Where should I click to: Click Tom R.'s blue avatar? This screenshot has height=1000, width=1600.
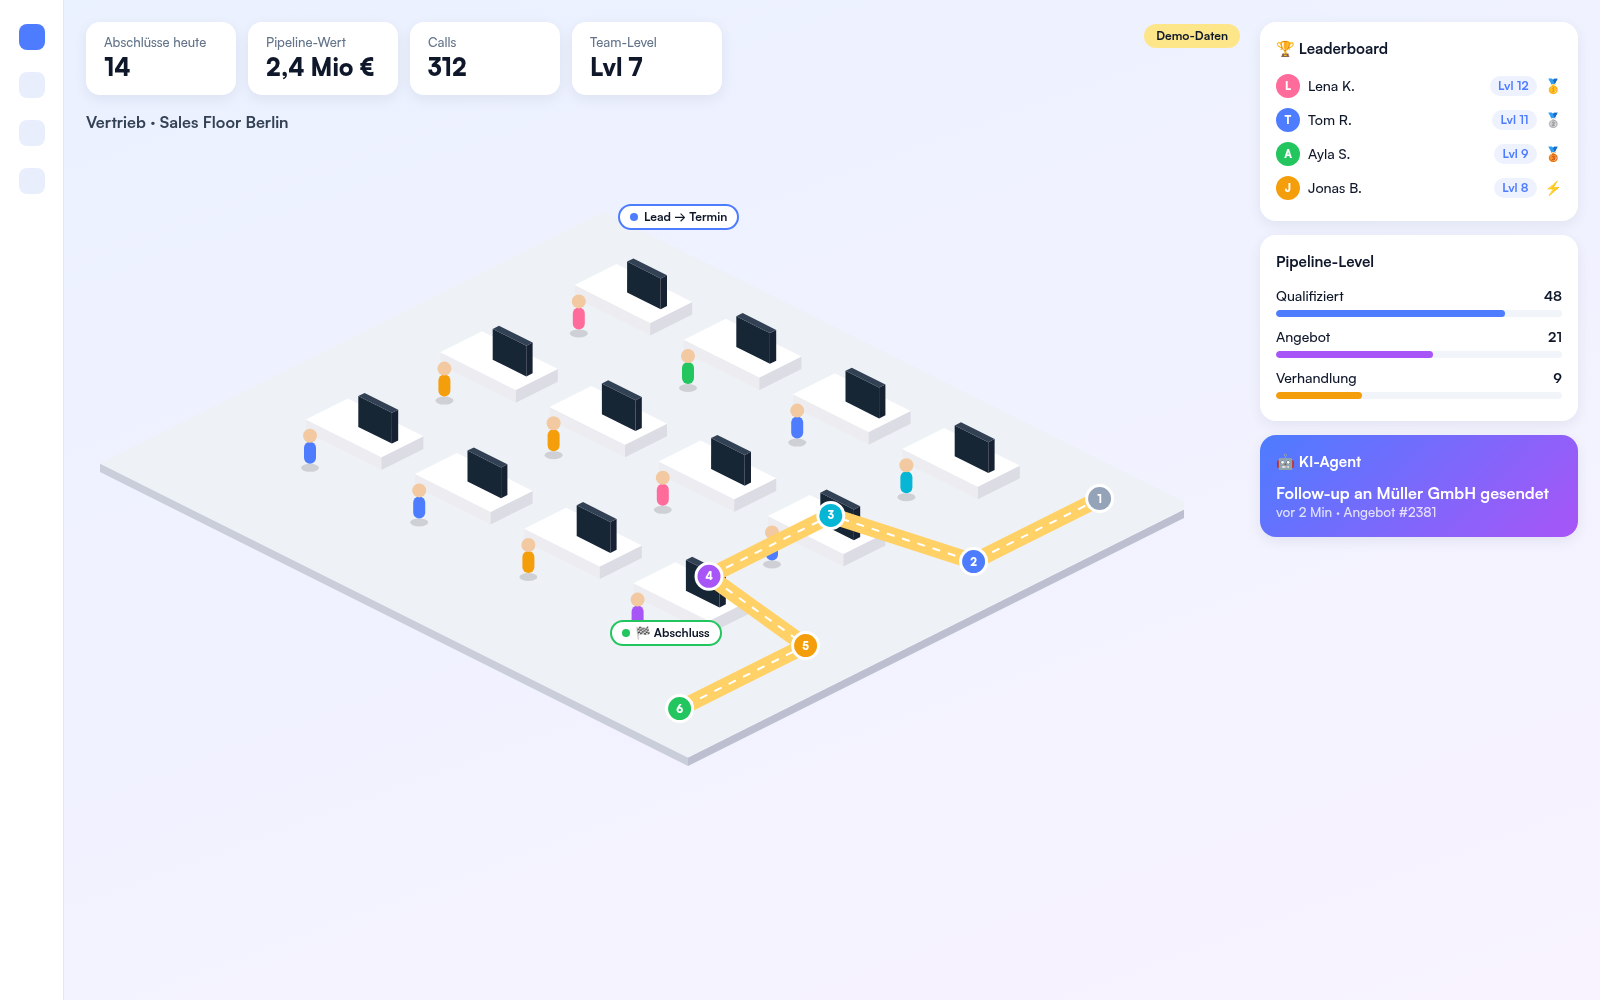pos(1288,120)
